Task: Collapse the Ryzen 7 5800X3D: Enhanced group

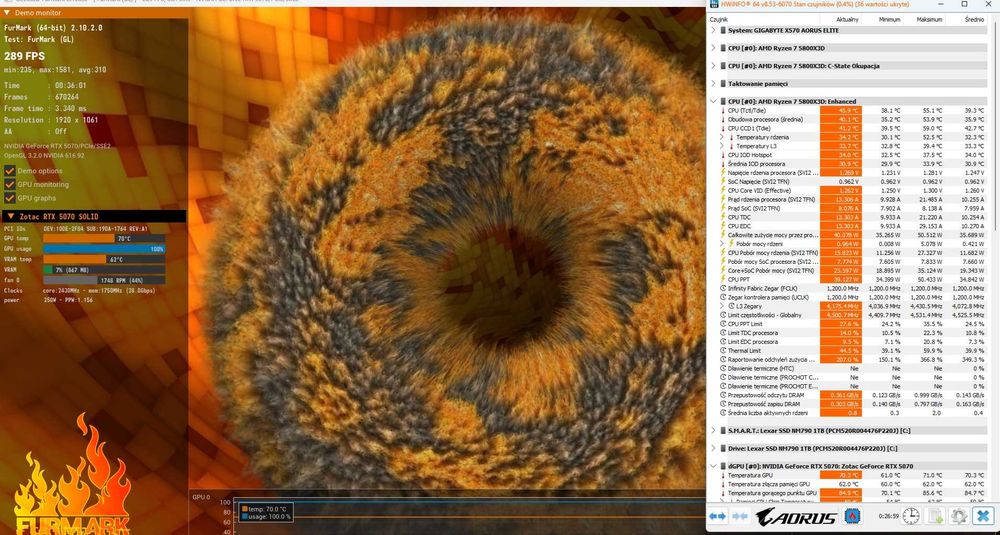Action: 714,101
